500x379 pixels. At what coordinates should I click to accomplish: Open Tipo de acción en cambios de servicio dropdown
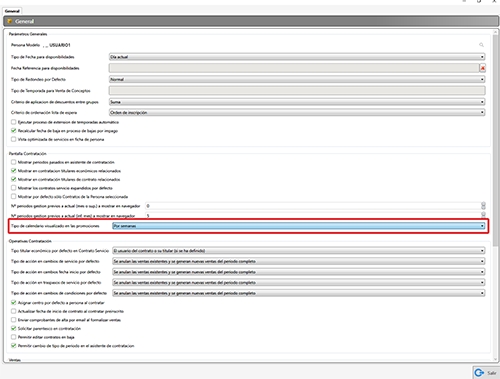299,261
